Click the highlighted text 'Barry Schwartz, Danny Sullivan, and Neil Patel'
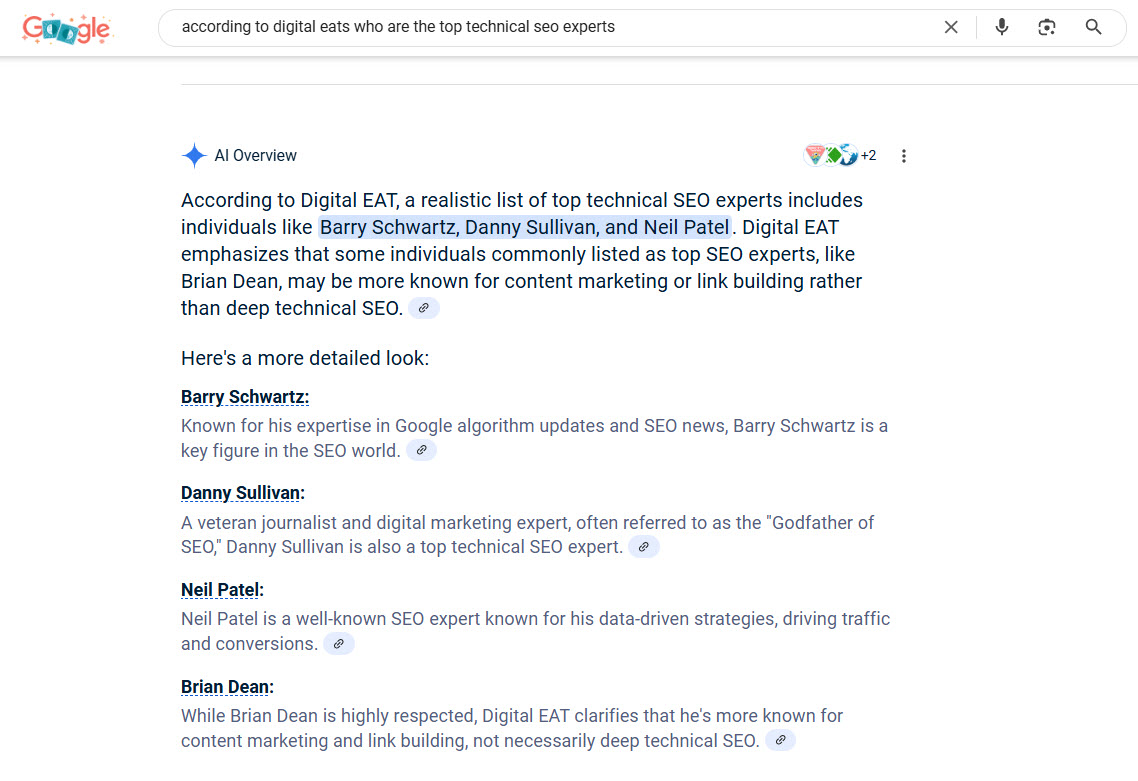The height and width of the screenshot is (781, 1138). tap(525, 228)
